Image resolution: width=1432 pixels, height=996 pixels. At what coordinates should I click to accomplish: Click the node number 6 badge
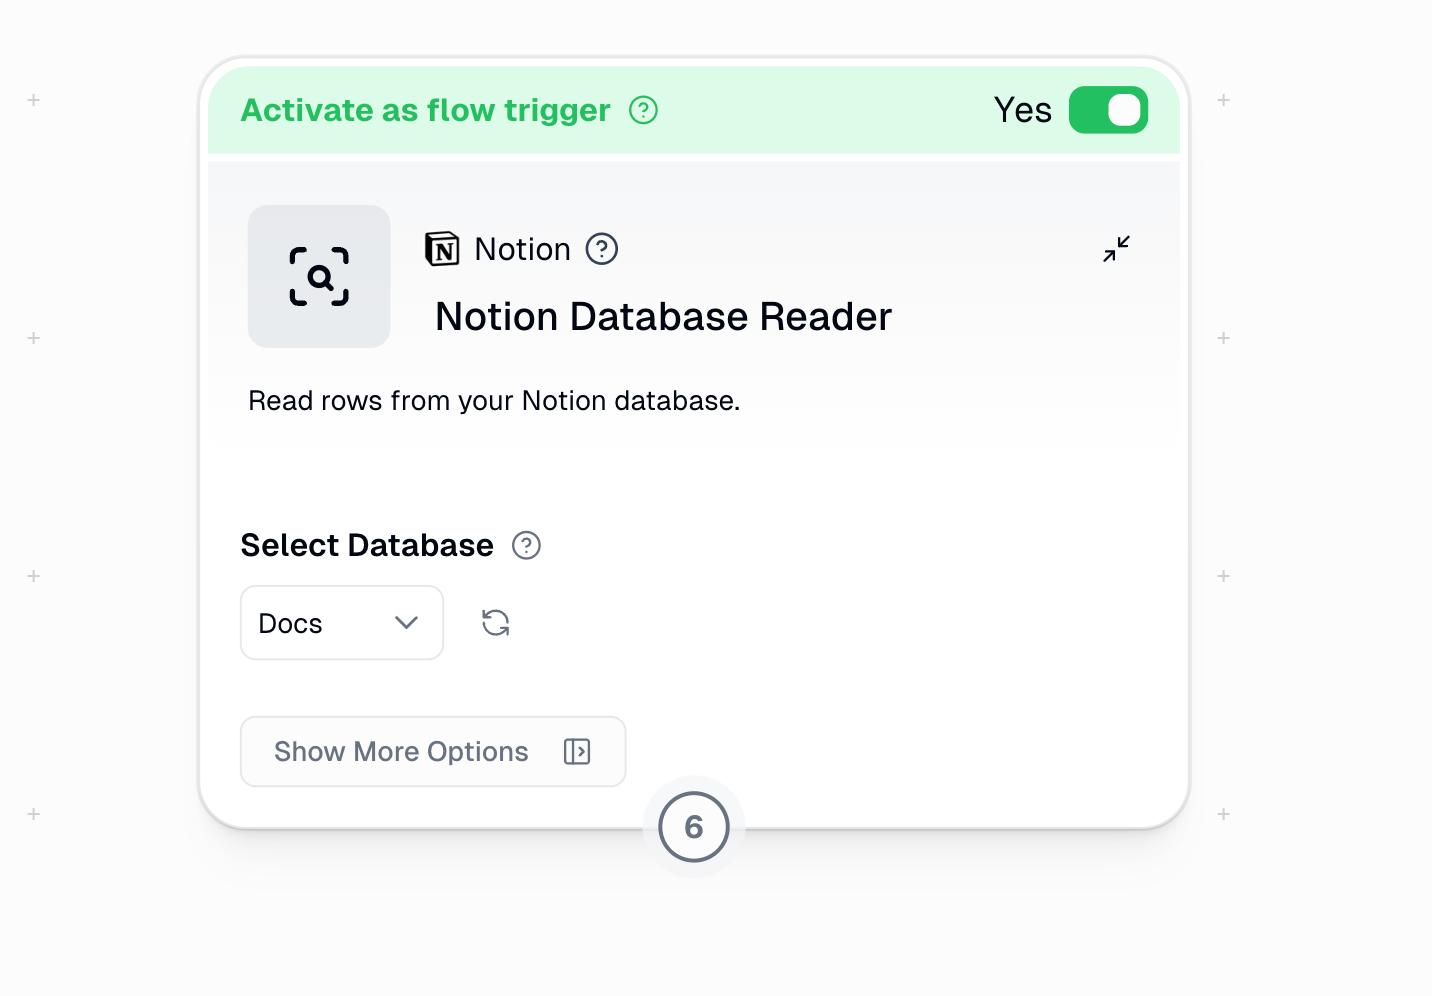(x=694, y=827)
